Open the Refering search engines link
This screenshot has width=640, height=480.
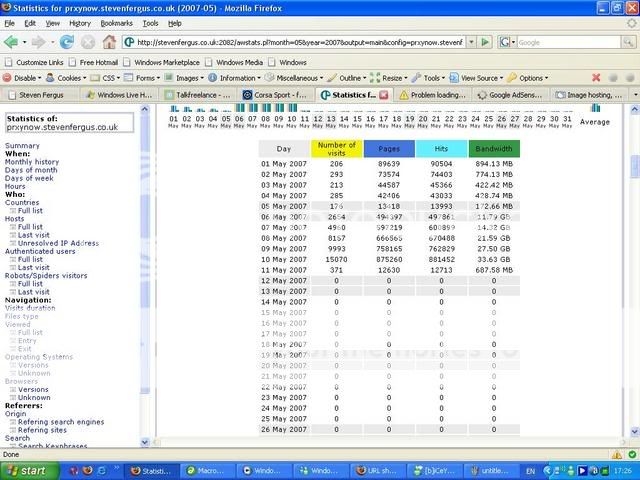point(60,422)
